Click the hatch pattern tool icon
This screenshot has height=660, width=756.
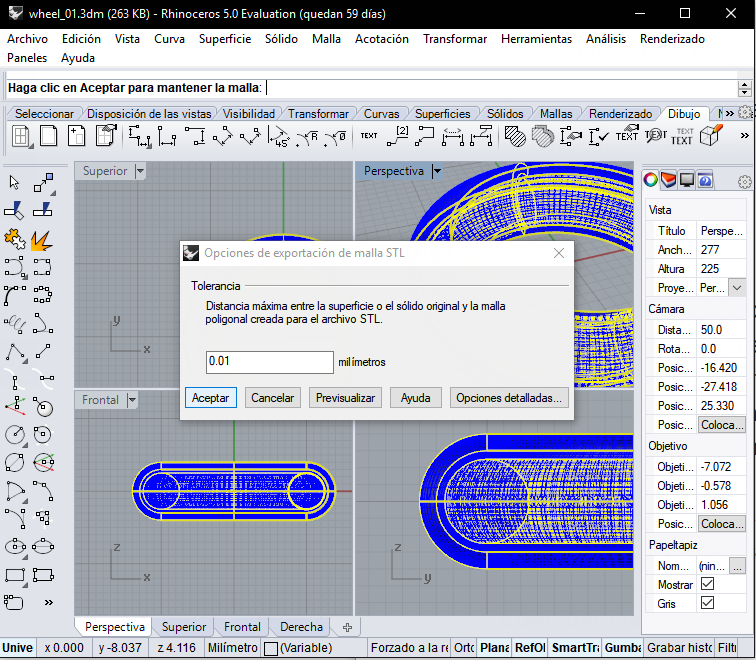(x=515, y=136)
